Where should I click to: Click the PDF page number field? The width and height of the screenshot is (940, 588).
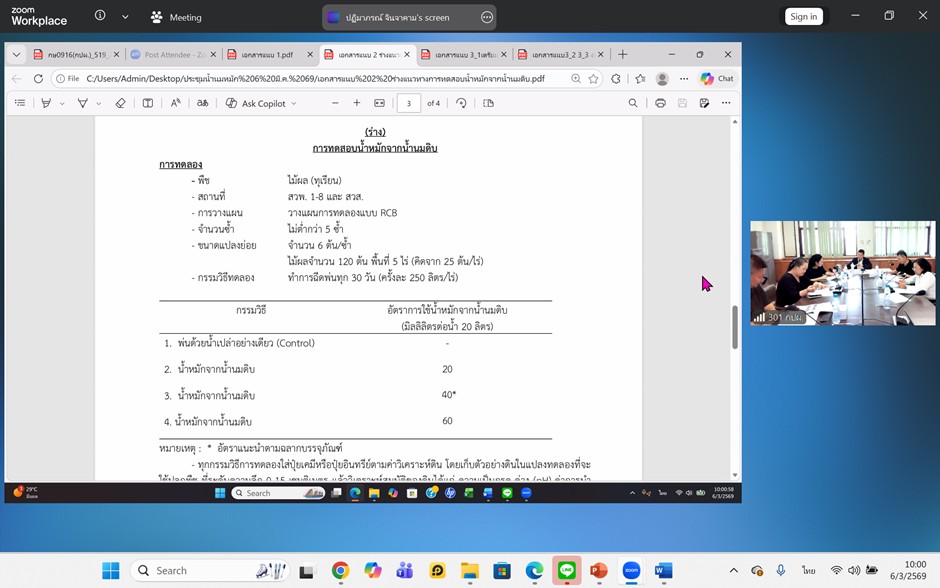click(408, 103)
